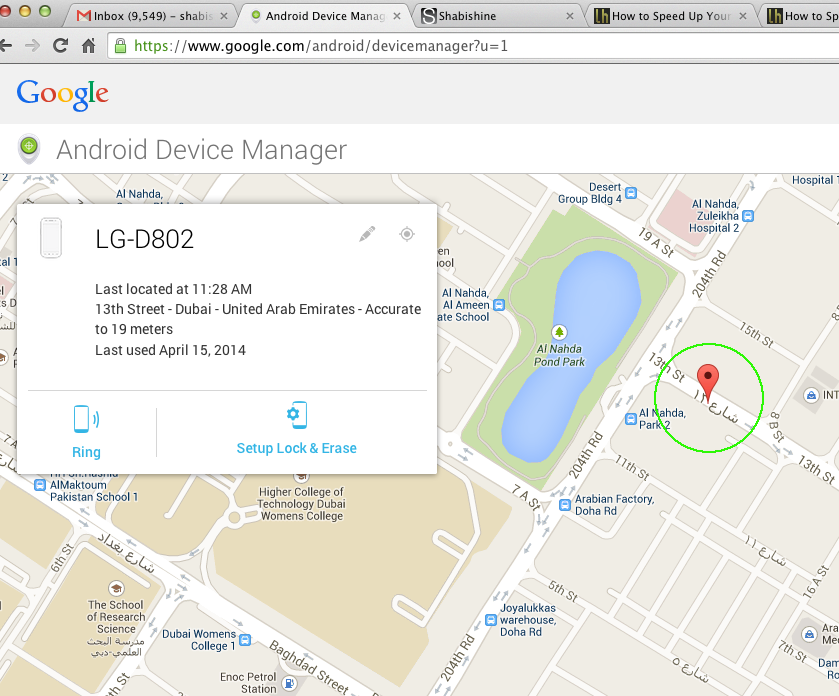Click the browser forward arrow

(33, 46)
